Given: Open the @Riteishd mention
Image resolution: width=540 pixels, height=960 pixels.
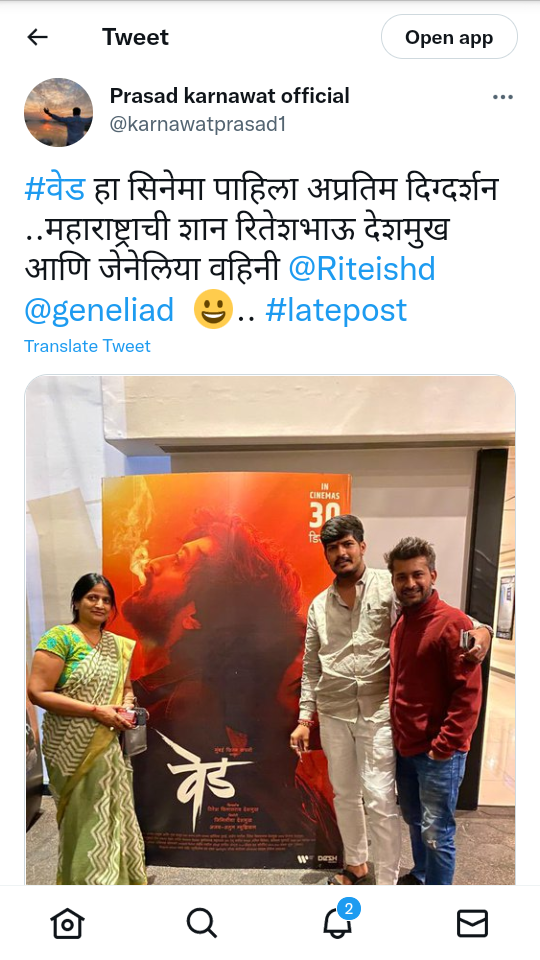Looking at the screenshot, I should tap(362, 269).
